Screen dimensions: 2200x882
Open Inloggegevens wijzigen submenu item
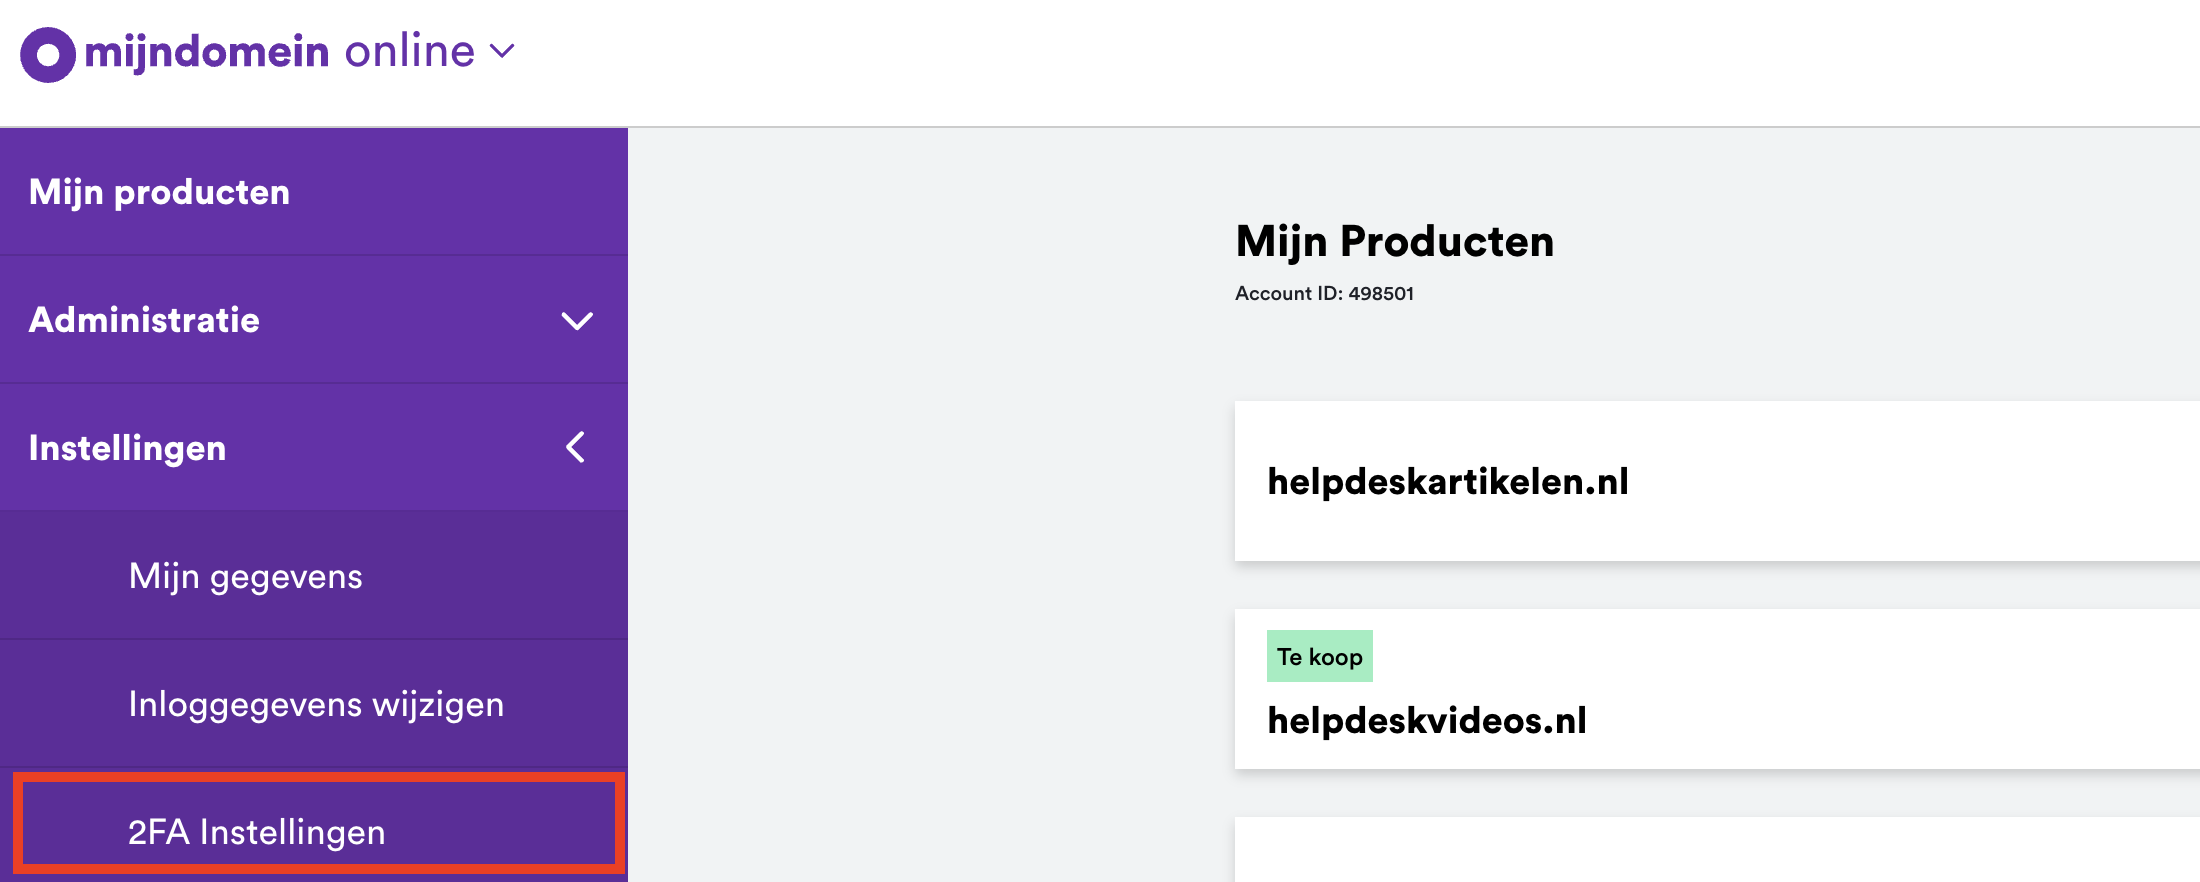point(316,705)
